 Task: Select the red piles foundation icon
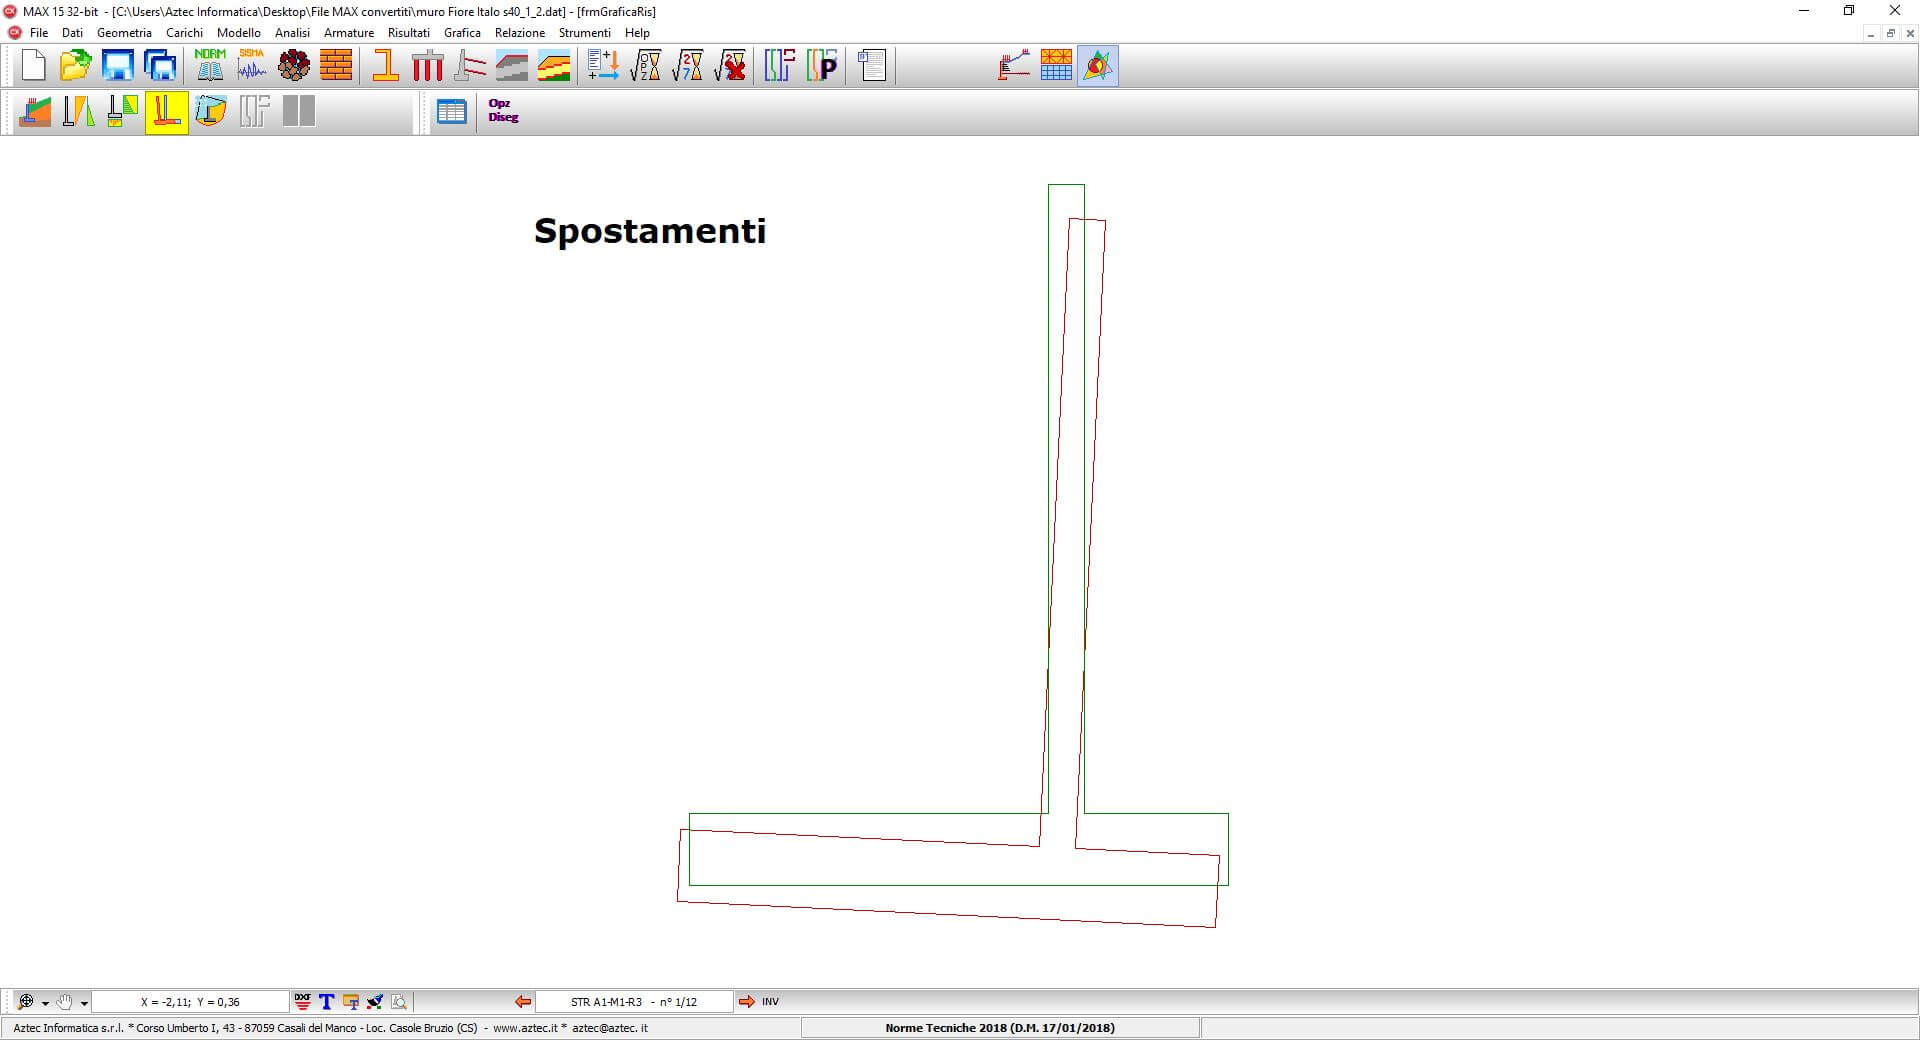click(x=427, y=66)
